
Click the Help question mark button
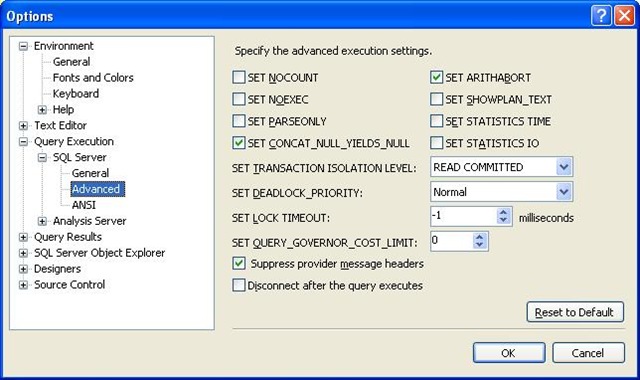601,16
